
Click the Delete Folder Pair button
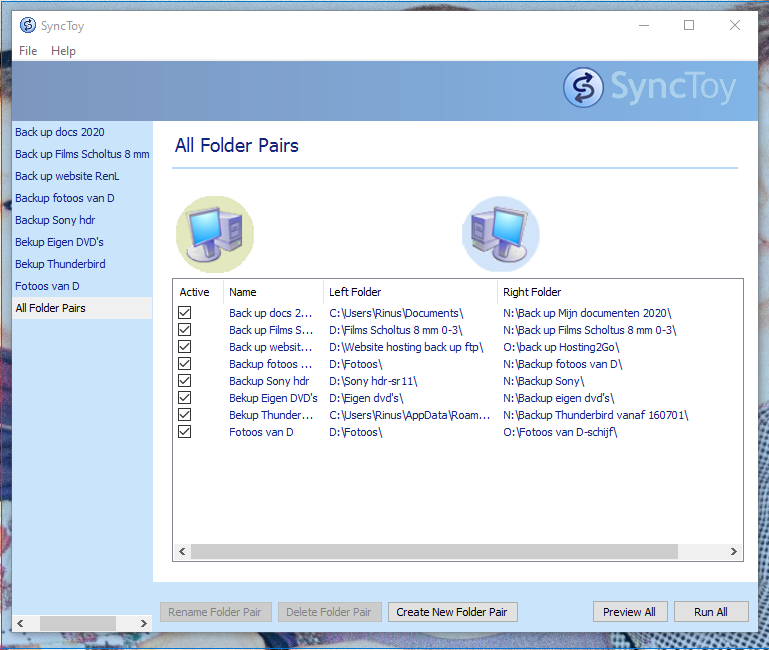click(x=329, y=612)
